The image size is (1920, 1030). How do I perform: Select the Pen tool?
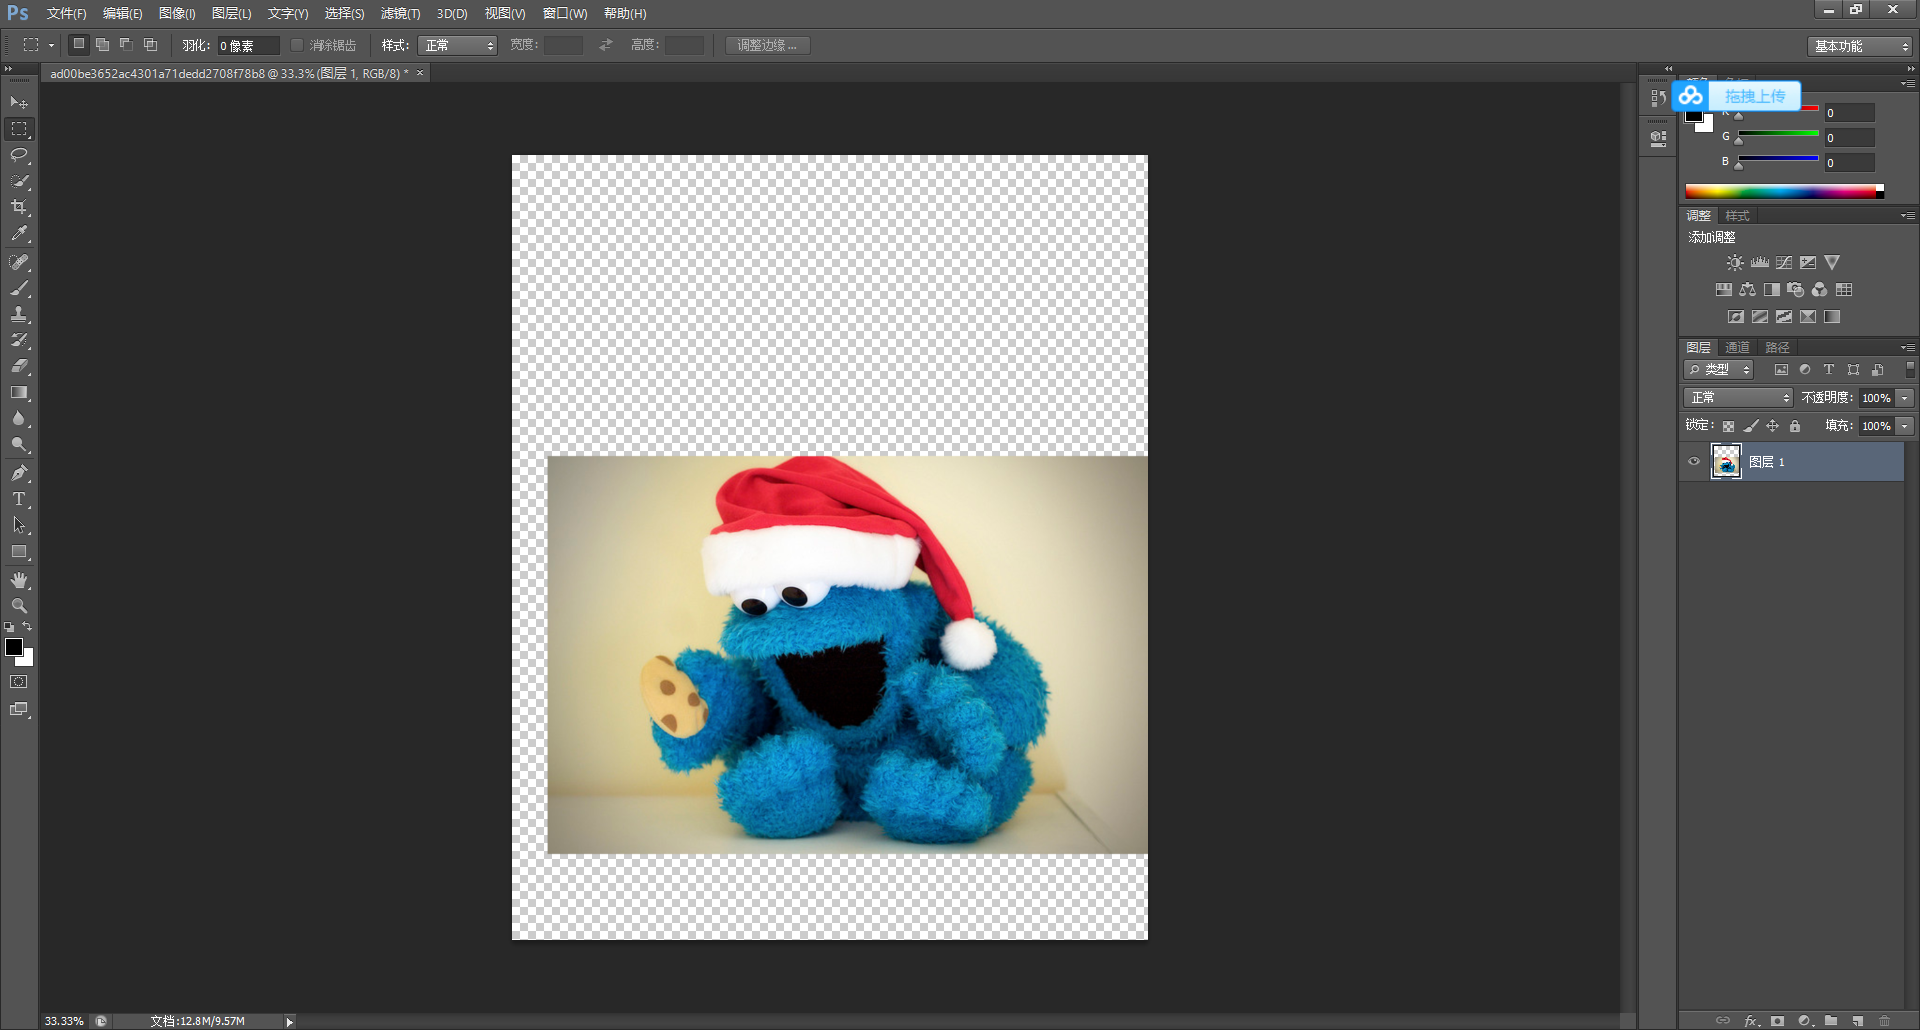[x=19, y=473]
